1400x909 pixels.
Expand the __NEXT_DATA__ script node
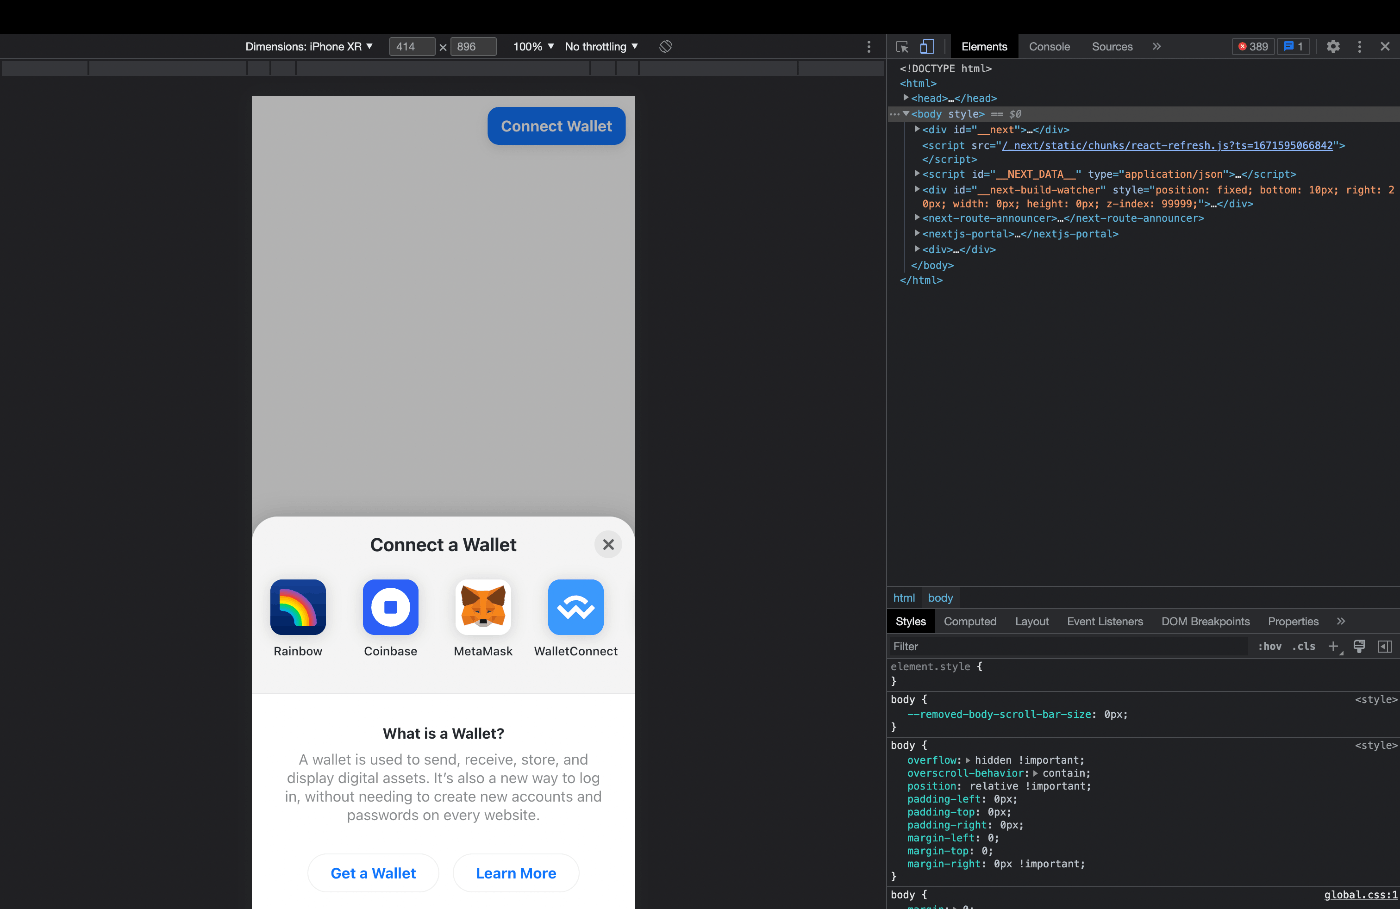coord(917,174)
